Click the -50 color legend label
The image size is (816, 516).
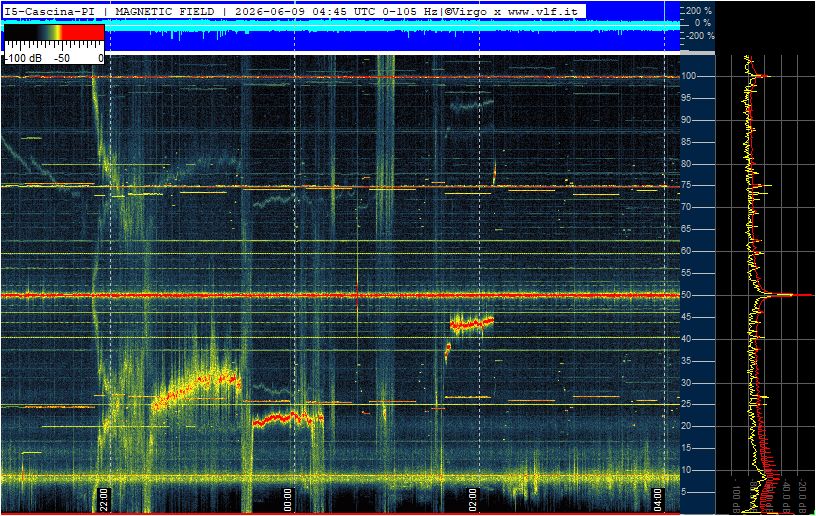coord(62,58)
